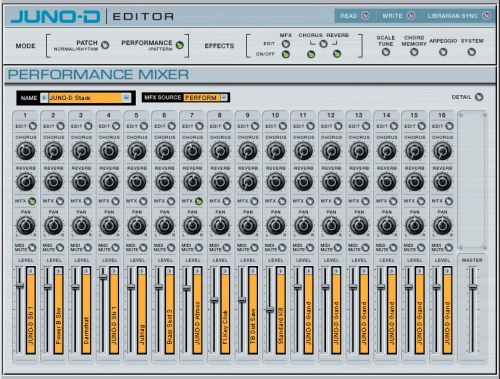The width and height of the screenshot is (500, 379).
Task: Click the REVERB knob on part 9
Action: point(248,182)
